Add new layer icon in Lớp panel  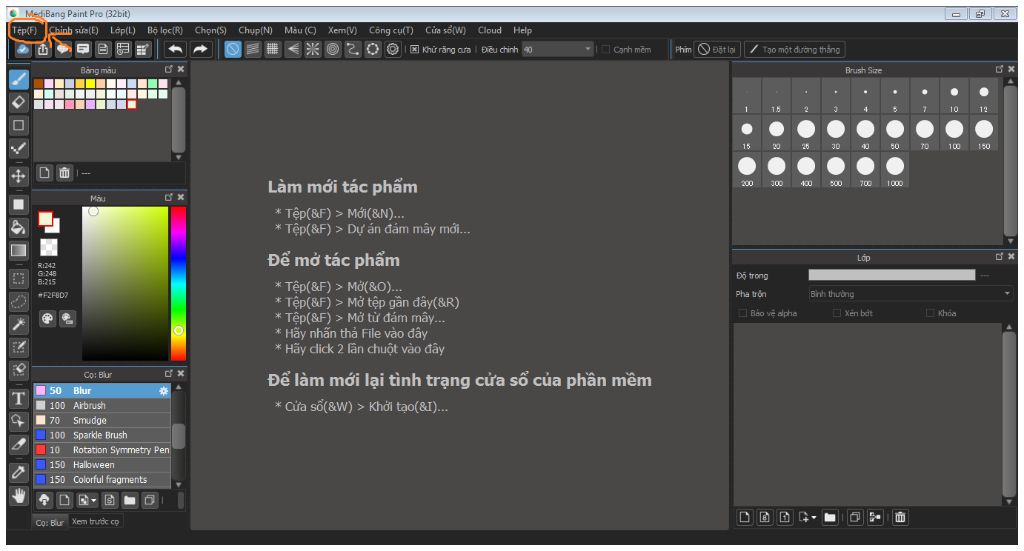pyautogui.click(x=744, y=517)
